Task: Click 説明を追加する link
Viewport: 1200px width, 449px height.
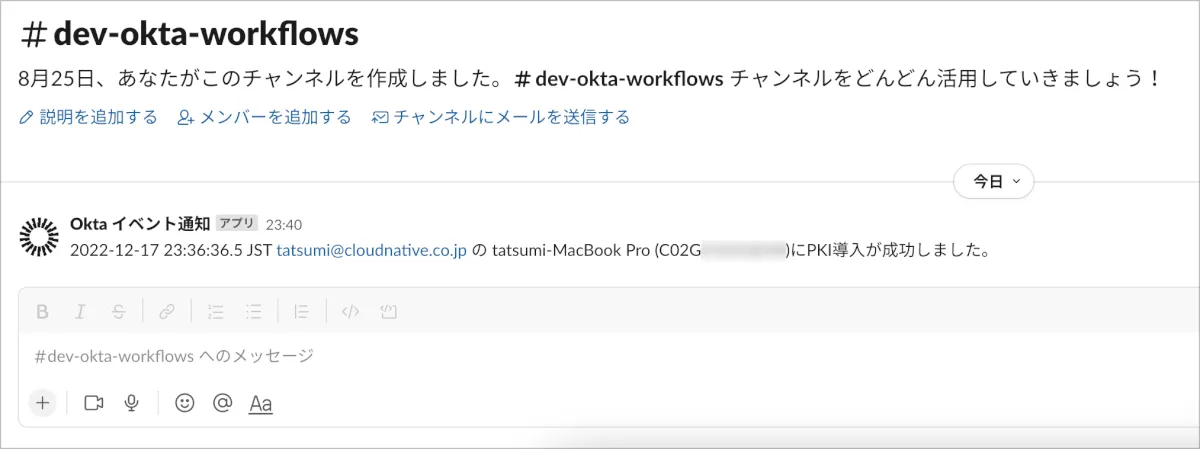Action: [88, 117]
